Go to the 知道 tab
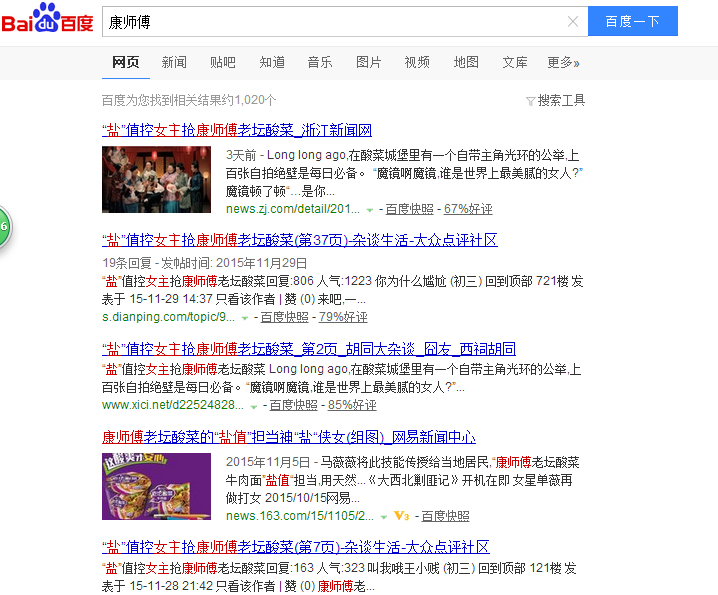Screen dimensions: 718x595 [272, 62]
